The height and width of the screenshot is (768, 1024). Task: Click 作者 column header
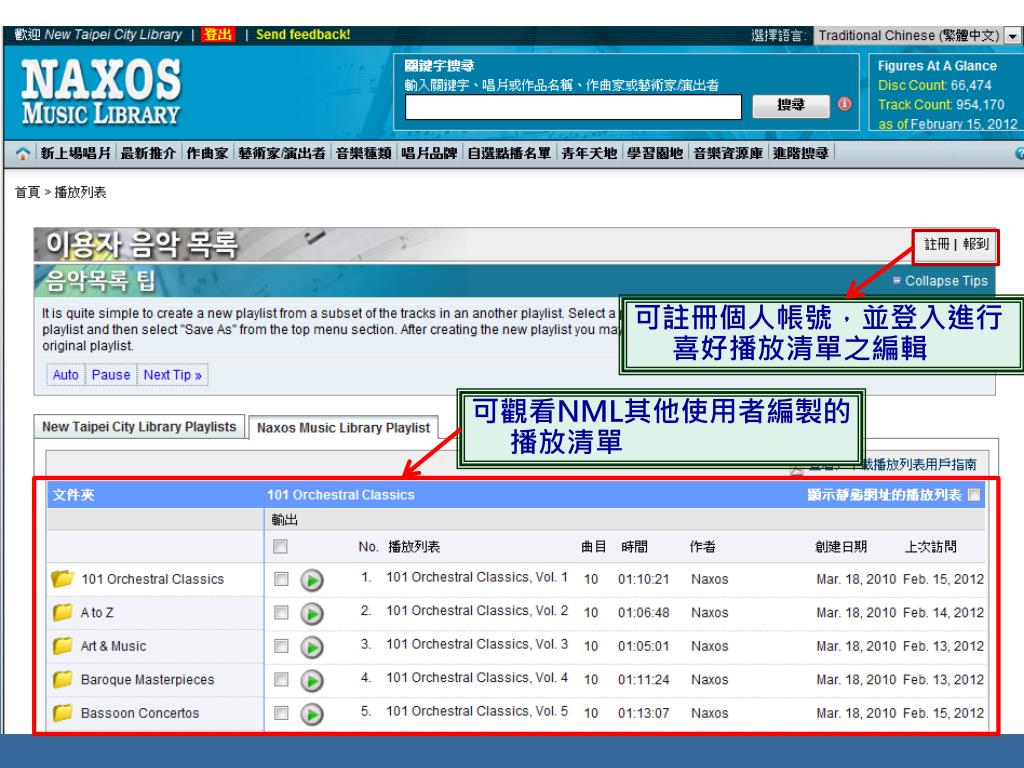point(703,547)
